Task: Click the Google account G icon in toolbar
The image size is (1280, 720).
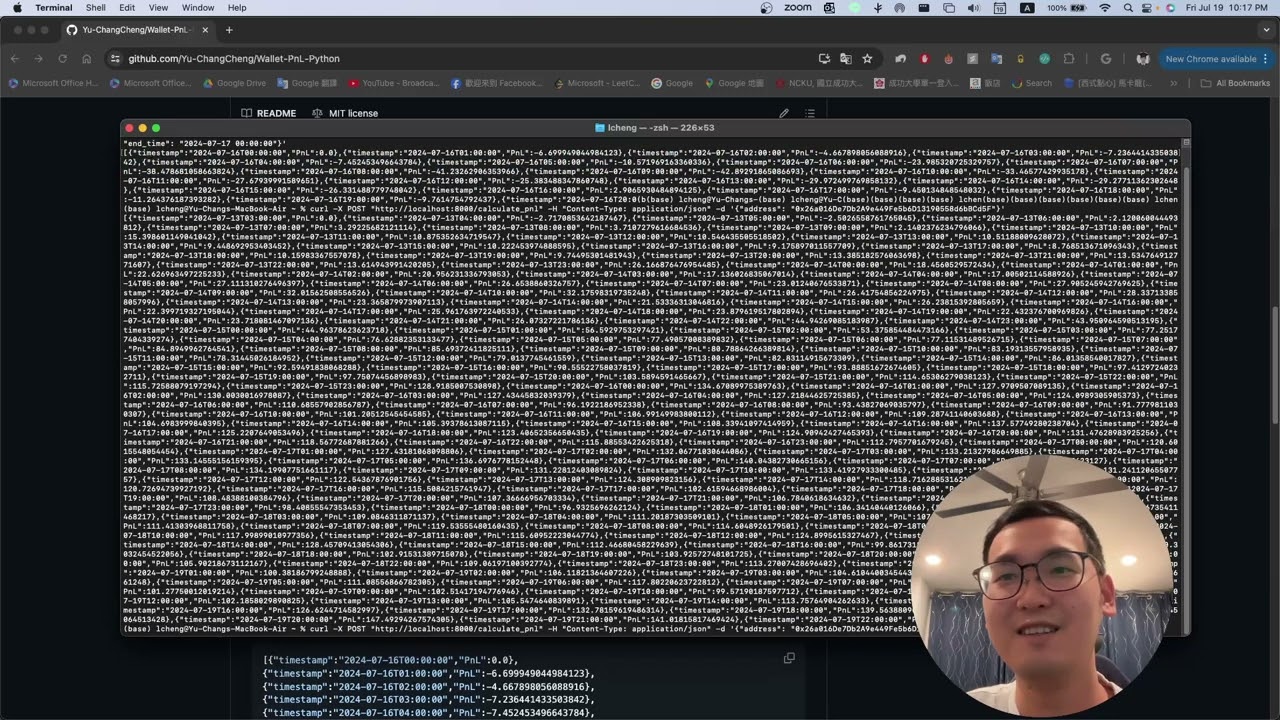Action: [1106, 59]
